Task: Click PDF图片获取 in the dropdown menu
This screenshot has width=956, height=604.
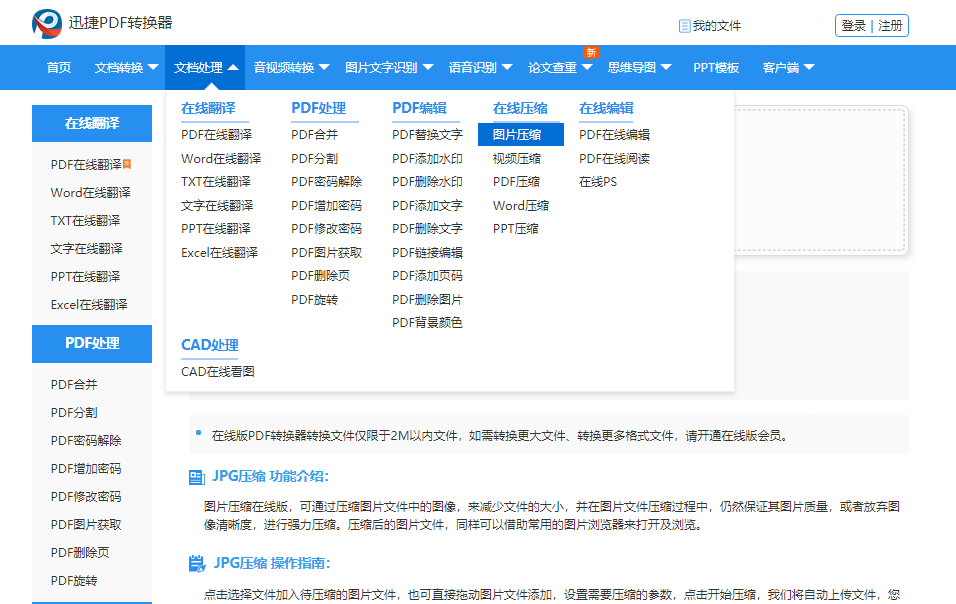Action: click(x=326, y=252)
